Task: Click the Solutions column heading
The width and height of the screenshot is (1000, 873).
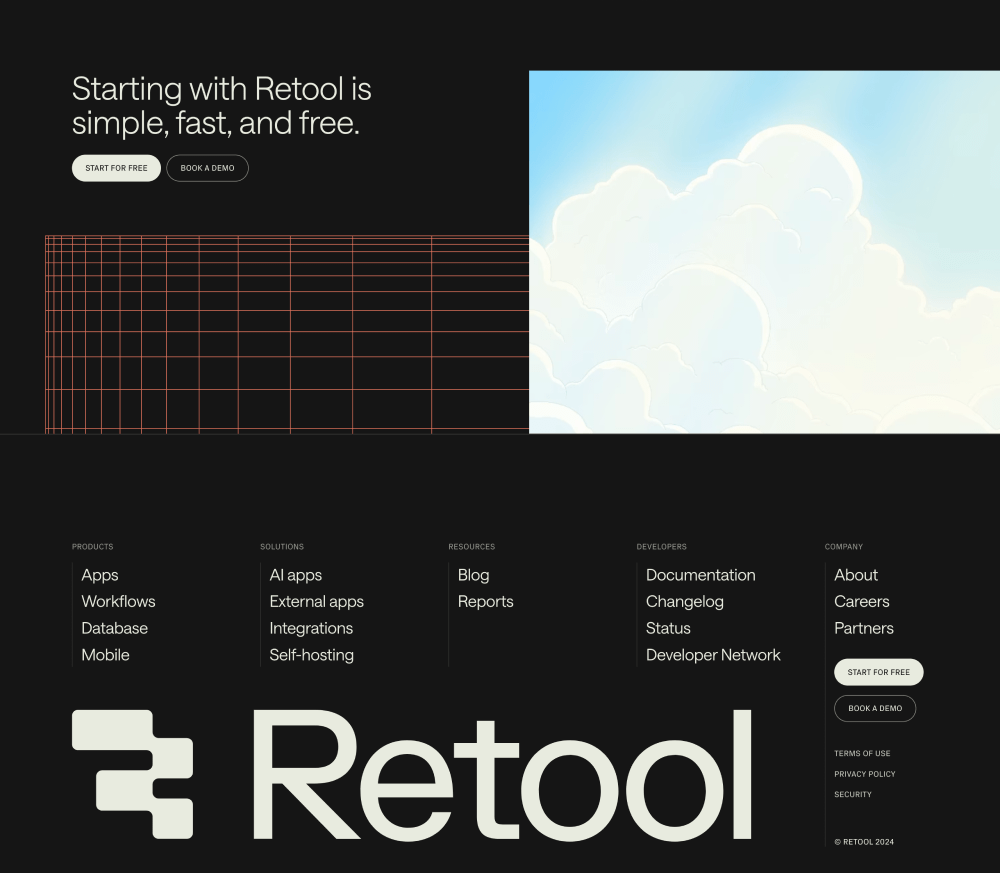Action: [x=282, y=547]
